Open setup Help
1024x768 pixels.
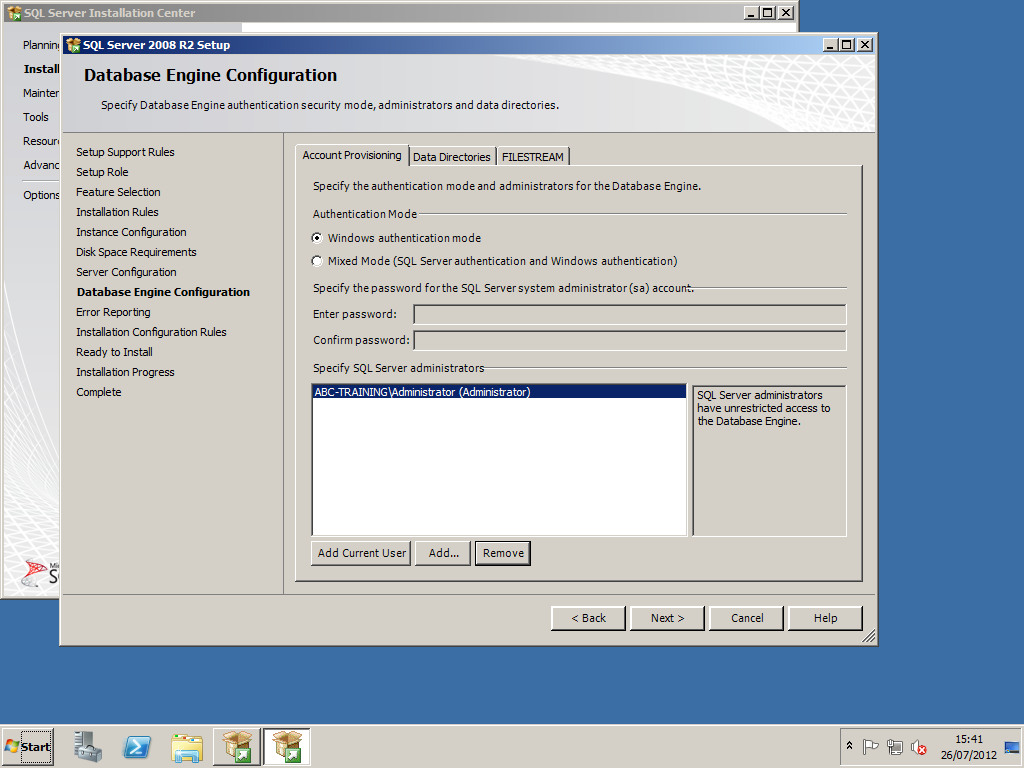[x=825, y=618]
